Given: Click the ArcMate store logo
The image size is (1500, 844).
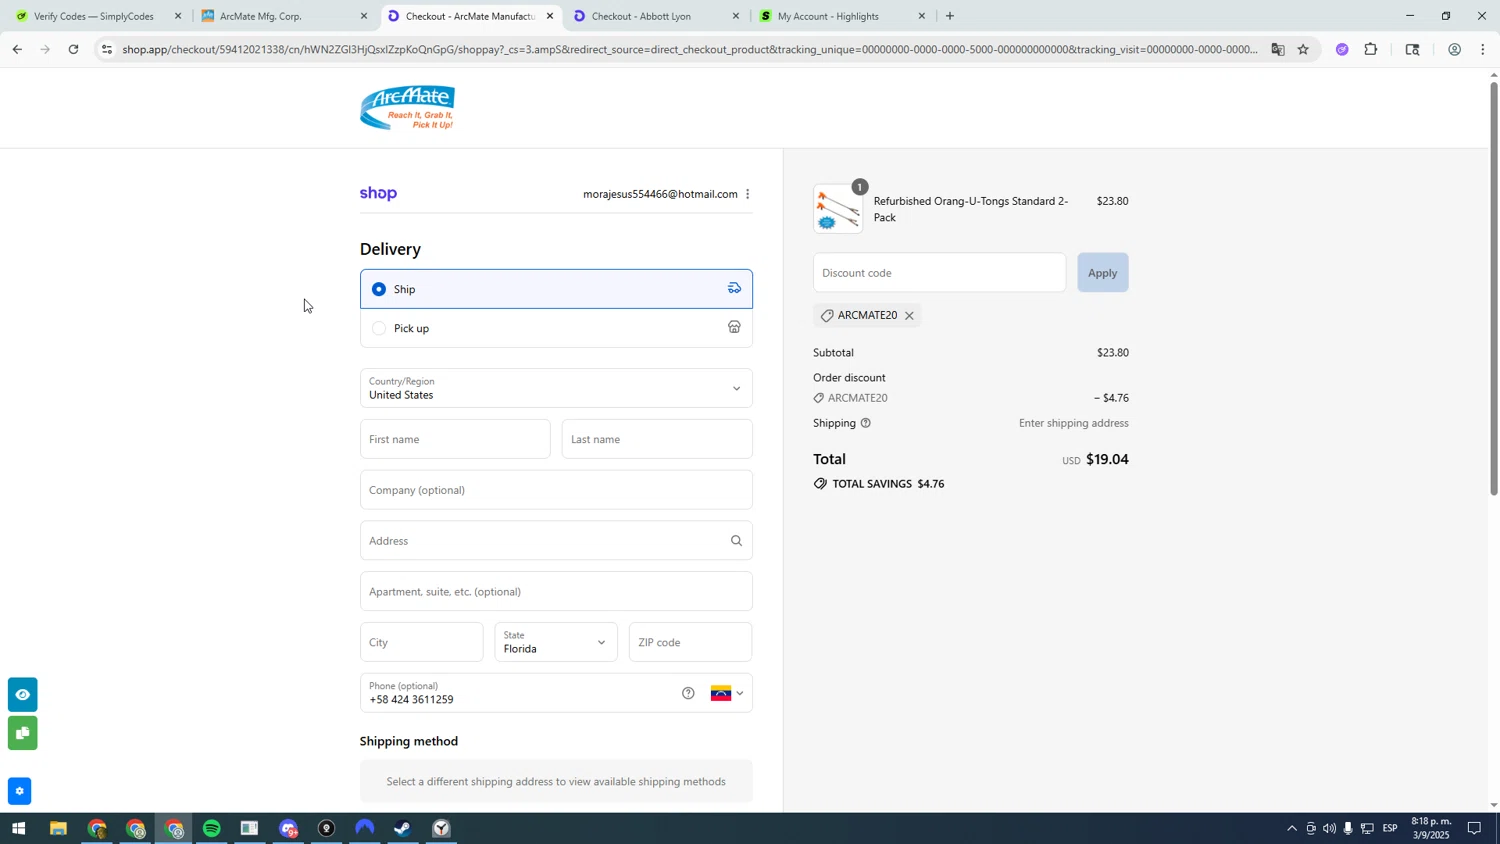Looking at the screenshot, I should pos(407,108).
